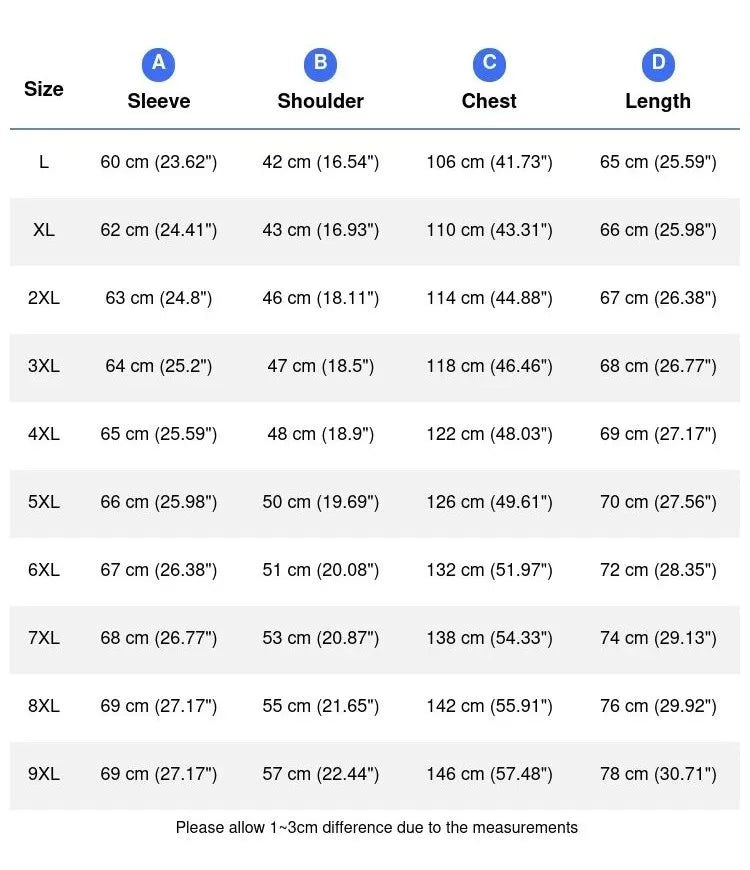Viewport: 750px width, 870px height.
Task: Click the 2XL size row label
Action: [x=44, y=298]
